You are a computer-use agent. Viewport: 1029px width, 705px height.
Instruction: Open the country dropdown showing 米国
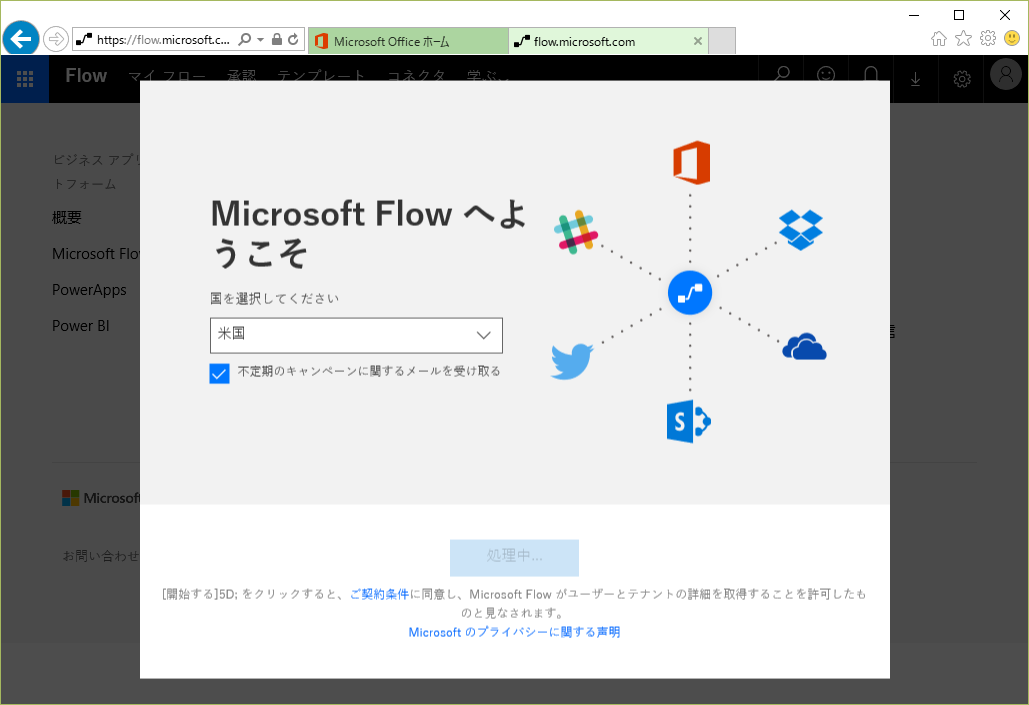pos(356,335)
